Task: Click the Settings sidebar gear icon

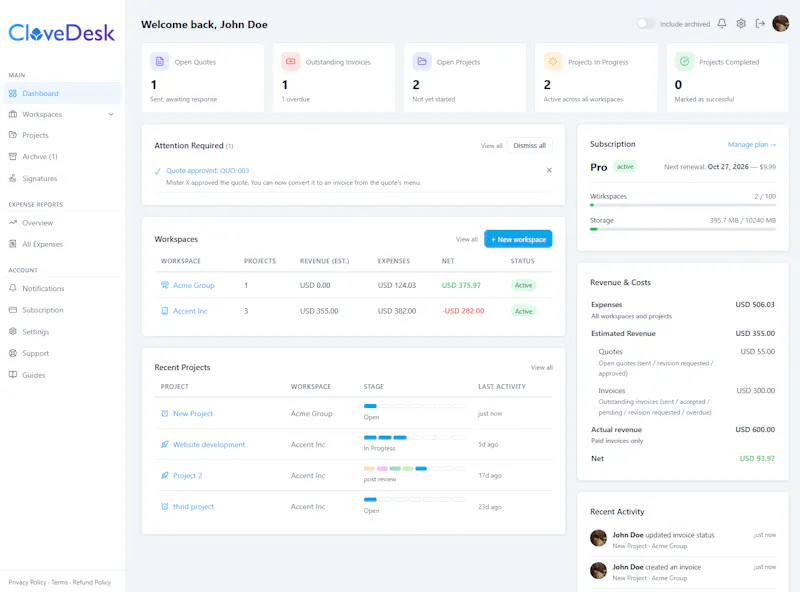Action: coord(13,331)
